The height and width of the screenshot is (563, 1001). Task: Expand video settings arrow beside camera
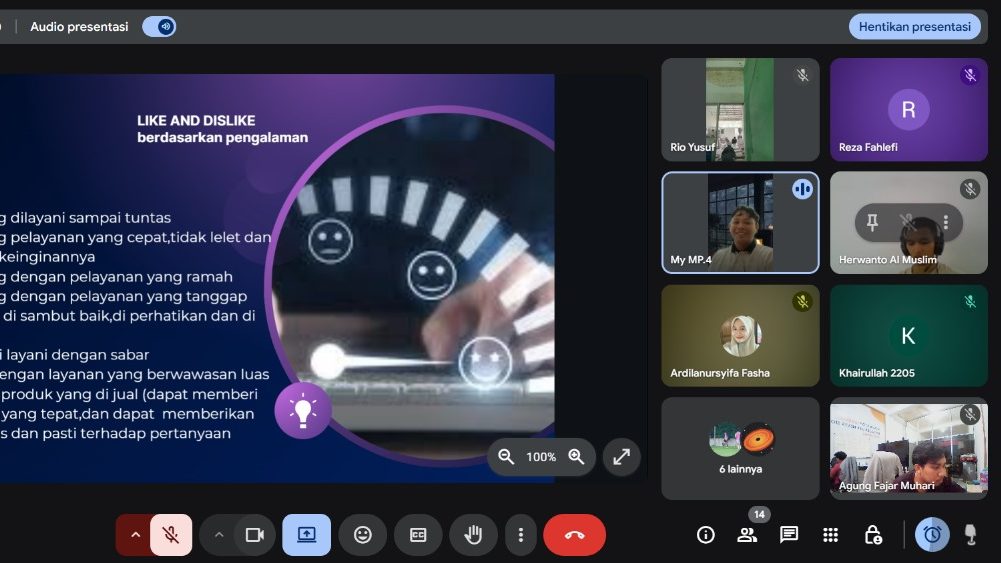pyautogui.click(x=218, y=535)
